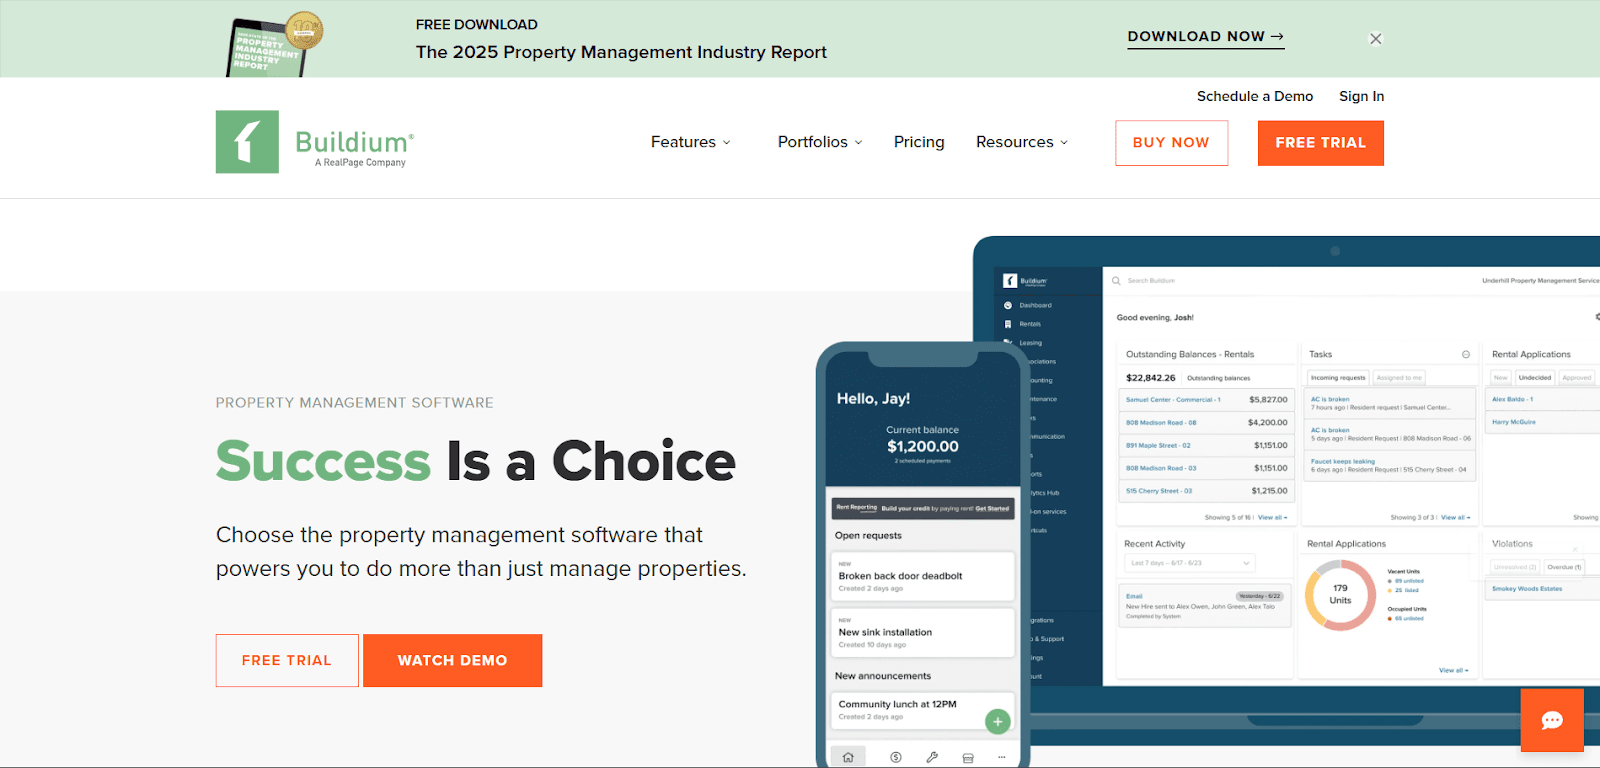Tap the home icon in phone mockup

tap(848, 757)
